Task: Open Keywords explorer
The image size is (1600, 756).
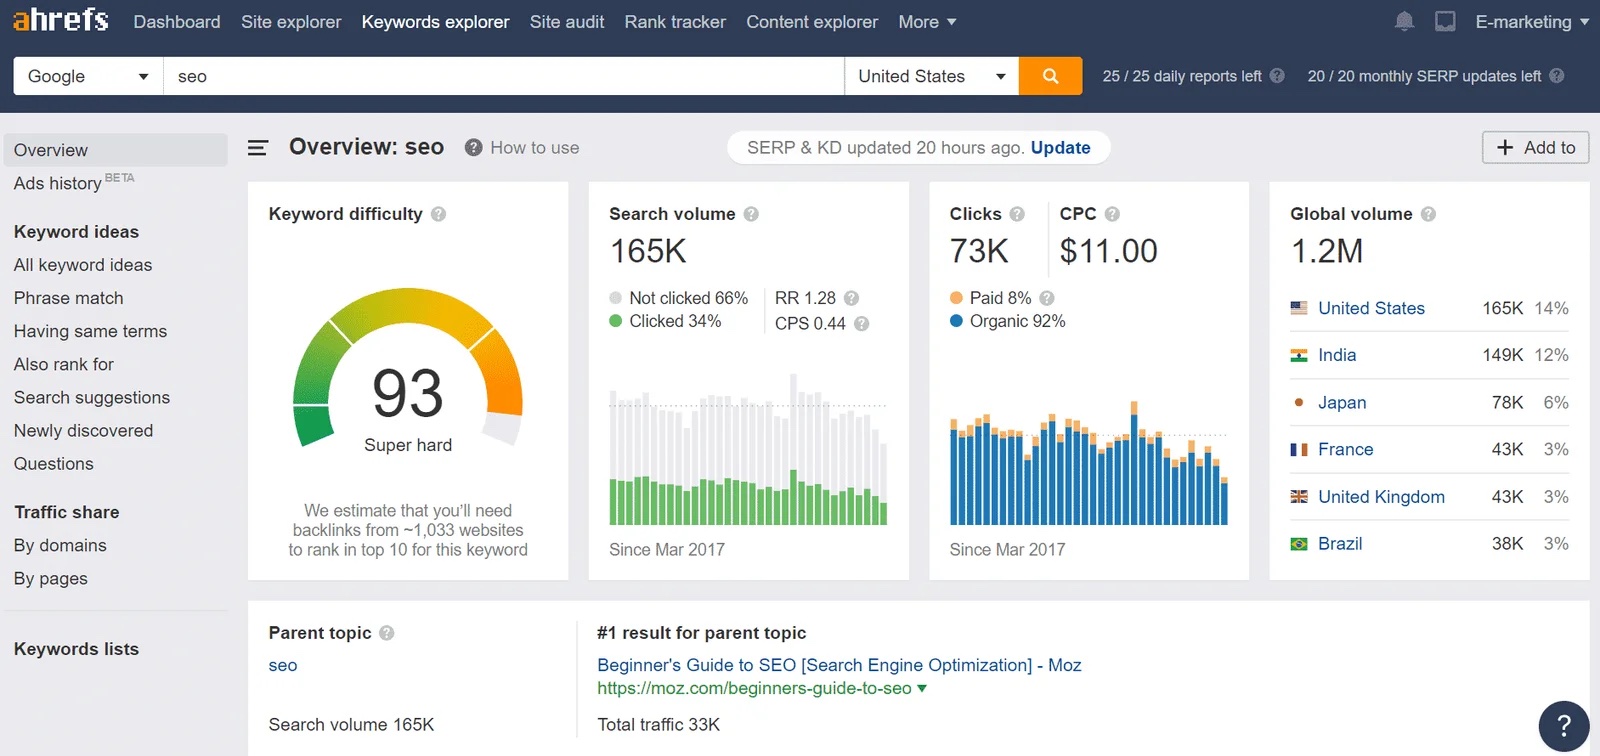Action: 435,21
